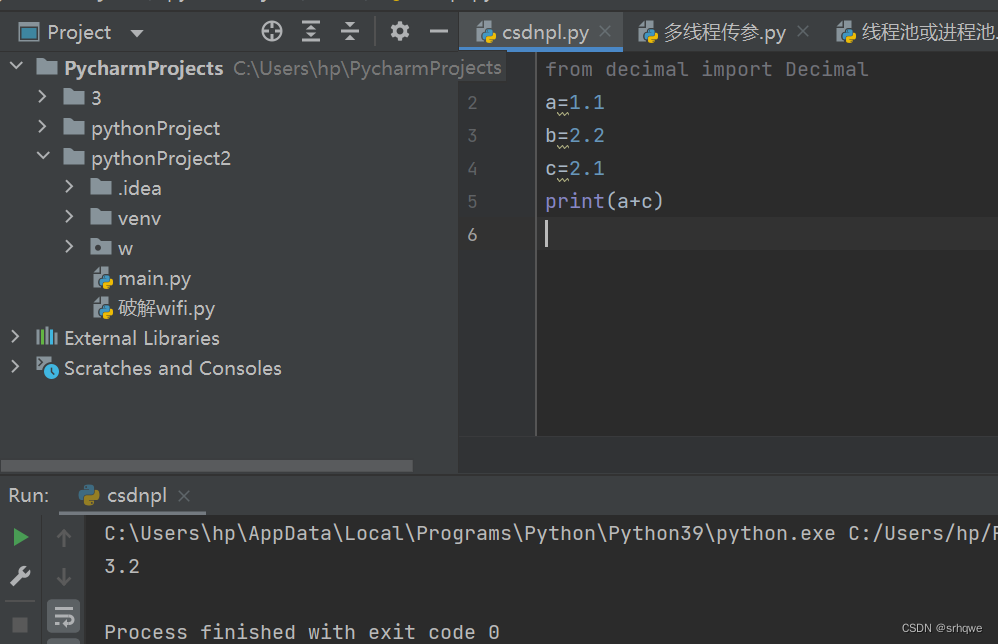
Task: Open Project panel settings gear
Action: point(399,31)
